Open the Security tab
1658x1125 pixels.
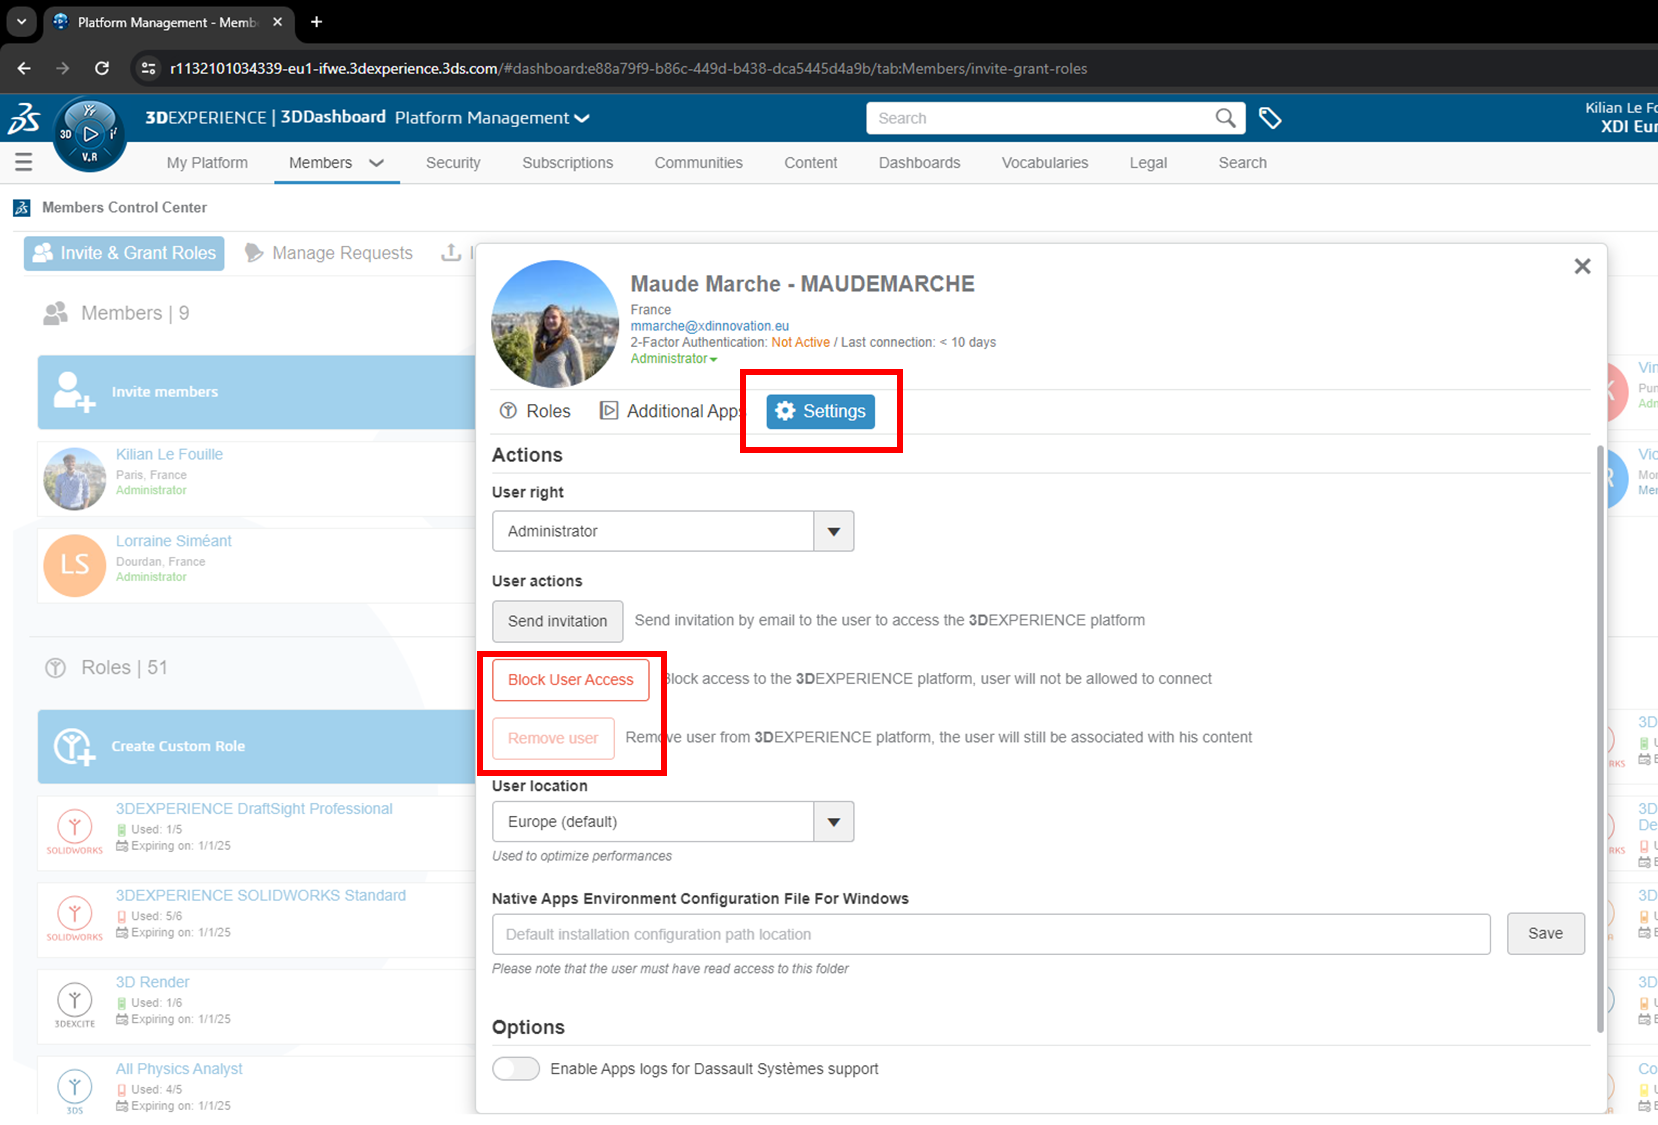click(453, 163)
